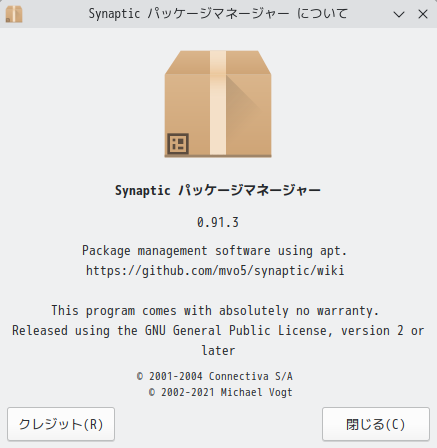Viewport: 437px width, 448px height.
Task: Open the クレジット(R) credits button
Action: pos(61,424)
